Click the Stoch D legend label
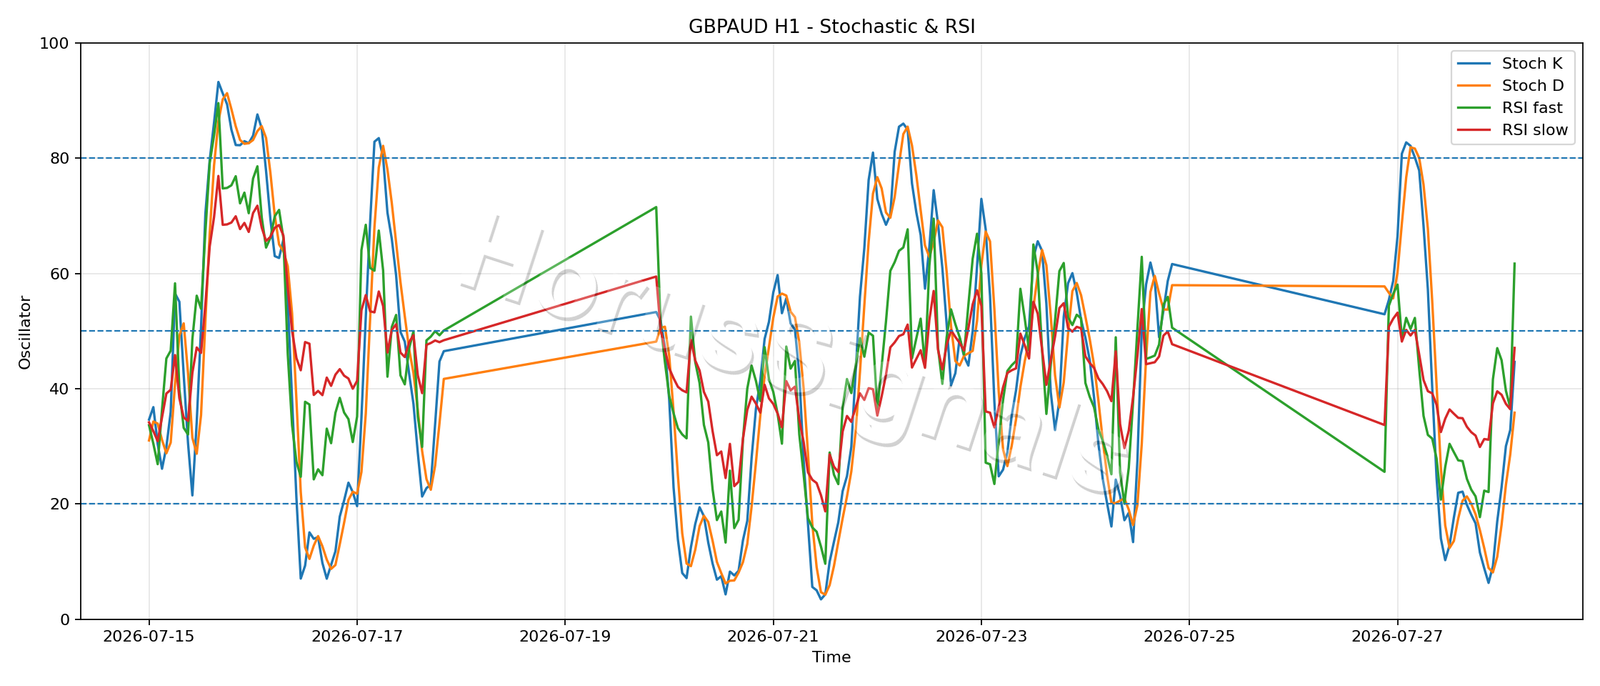The image size is (1600, 686). tap(1533, 86)
